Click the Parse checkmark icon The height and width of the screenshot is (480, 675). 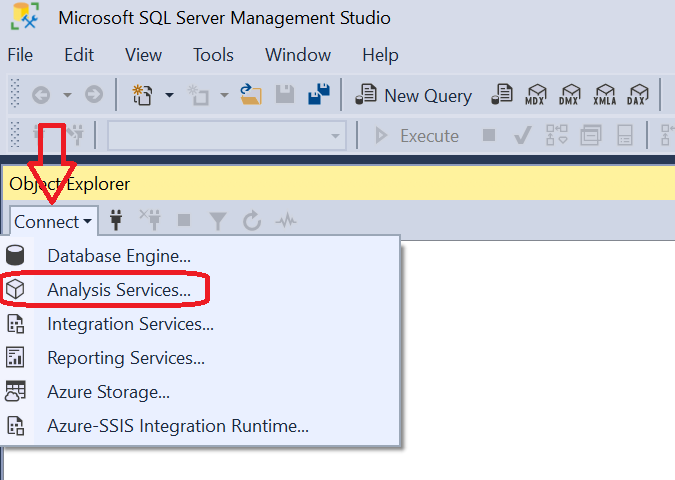(x=523, y=135)
